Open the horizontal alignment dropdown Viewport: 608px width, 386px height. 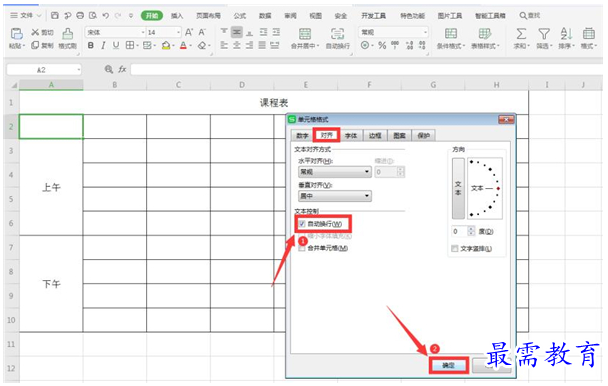335,172
